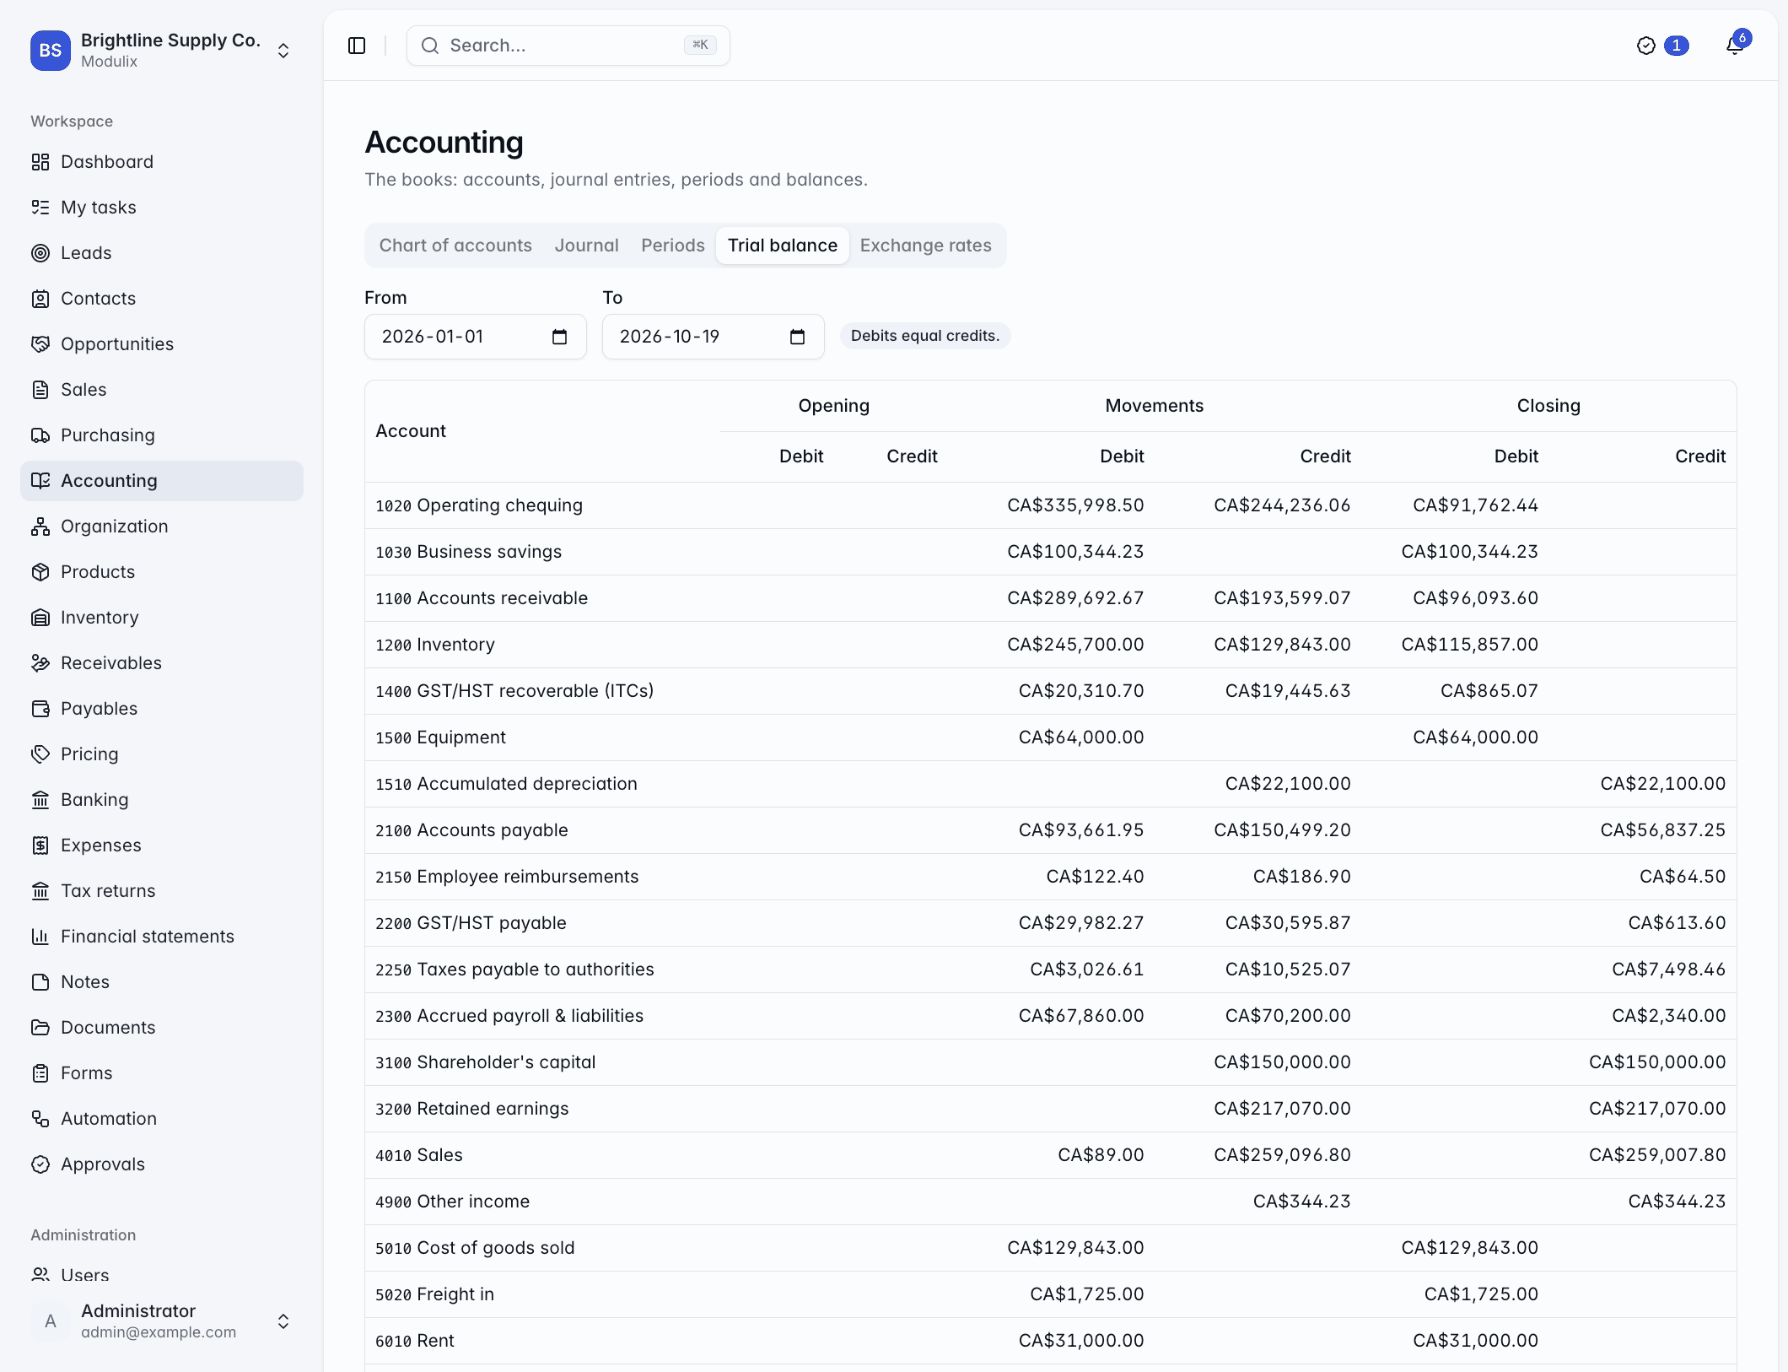Open the To date calendar picker
Viewport: 1788px width, 1372px height.
click(x=797, y=337)
